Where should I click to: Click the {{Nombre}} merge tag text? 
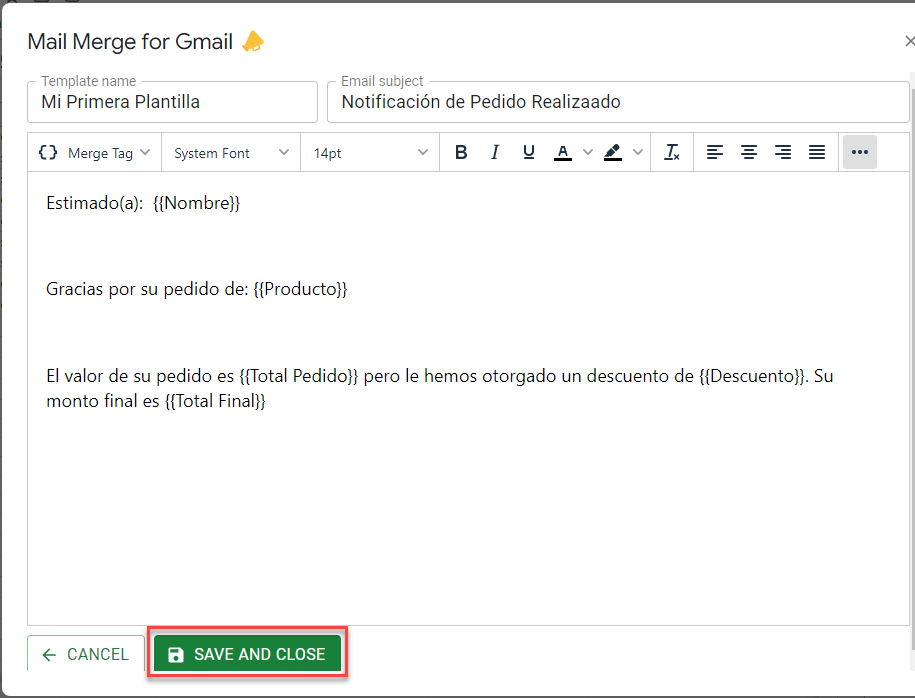coord(197,203)
